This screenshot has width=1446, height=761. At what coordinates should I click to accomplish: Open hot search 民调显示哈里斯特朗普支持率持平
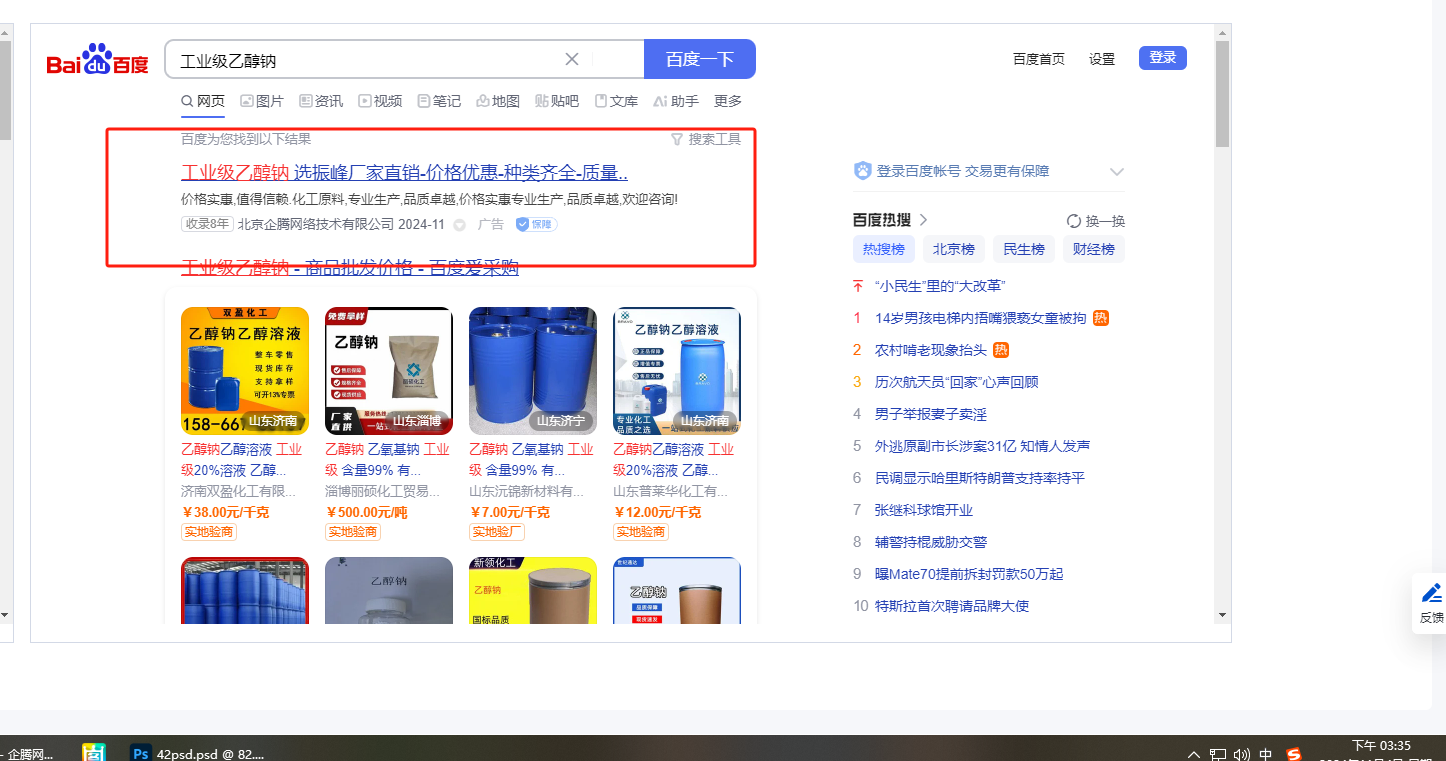coord(980,478)
